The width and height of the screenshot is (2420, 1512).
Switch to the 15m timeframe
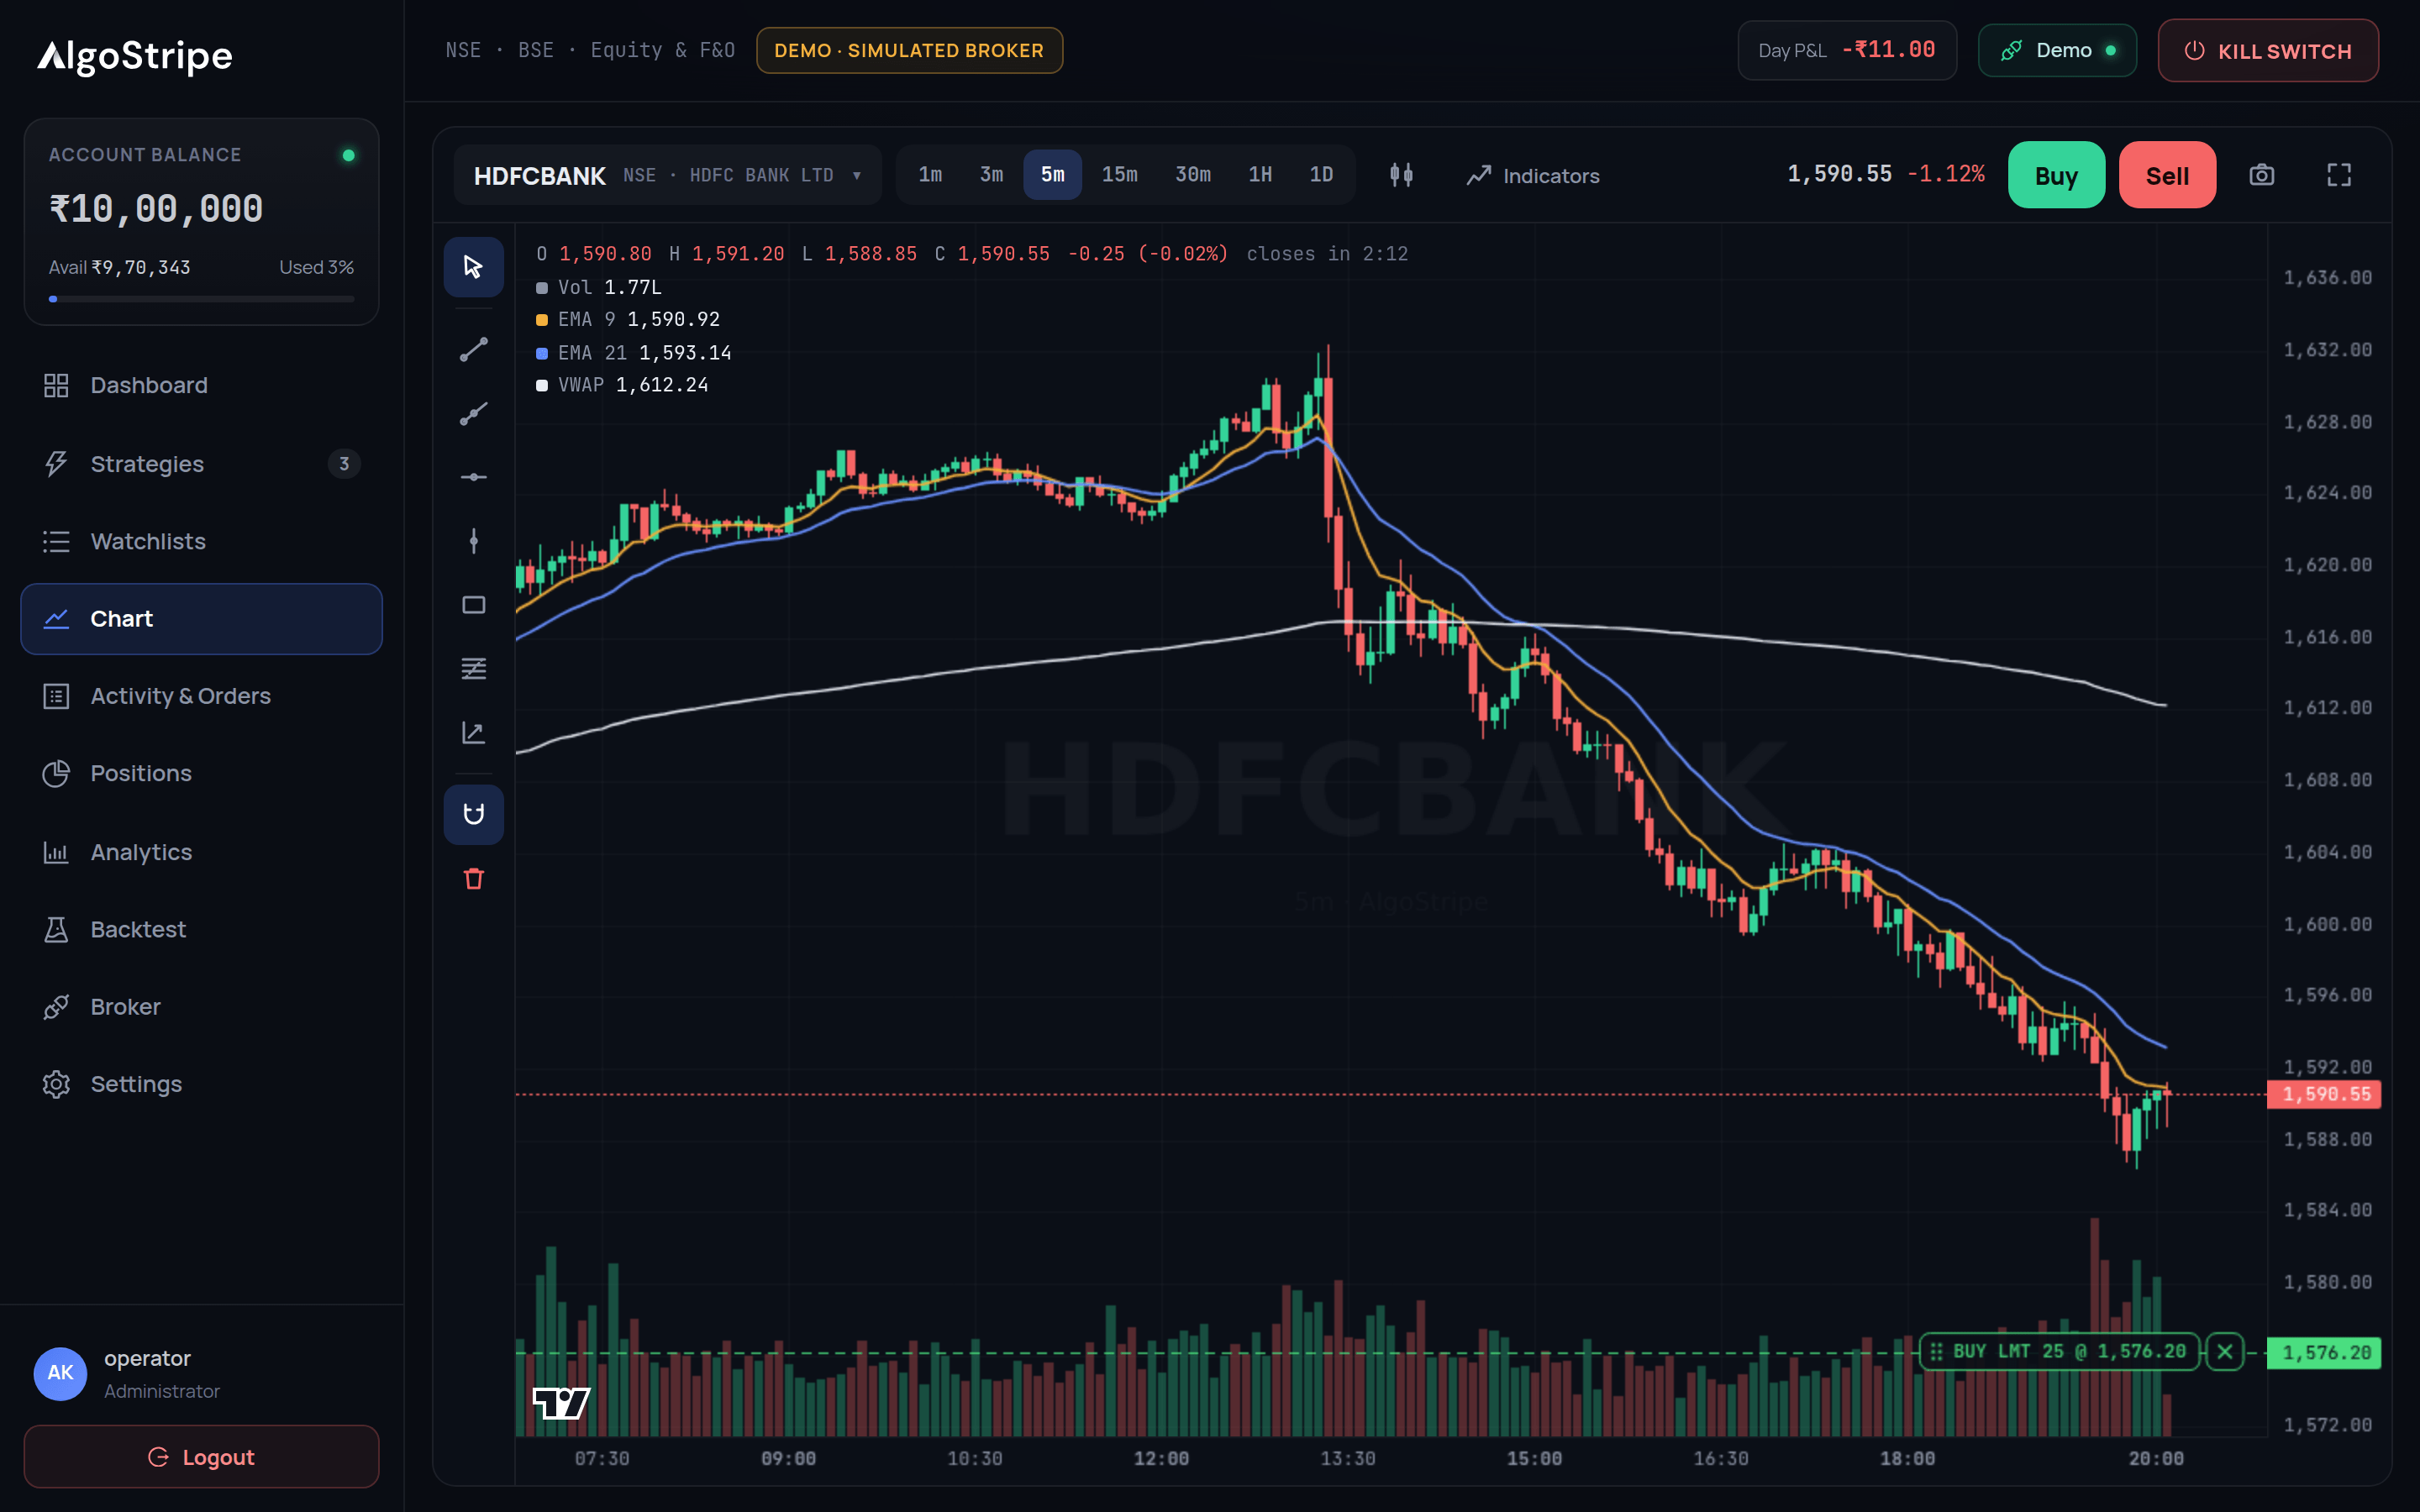tap(1119, 175)
